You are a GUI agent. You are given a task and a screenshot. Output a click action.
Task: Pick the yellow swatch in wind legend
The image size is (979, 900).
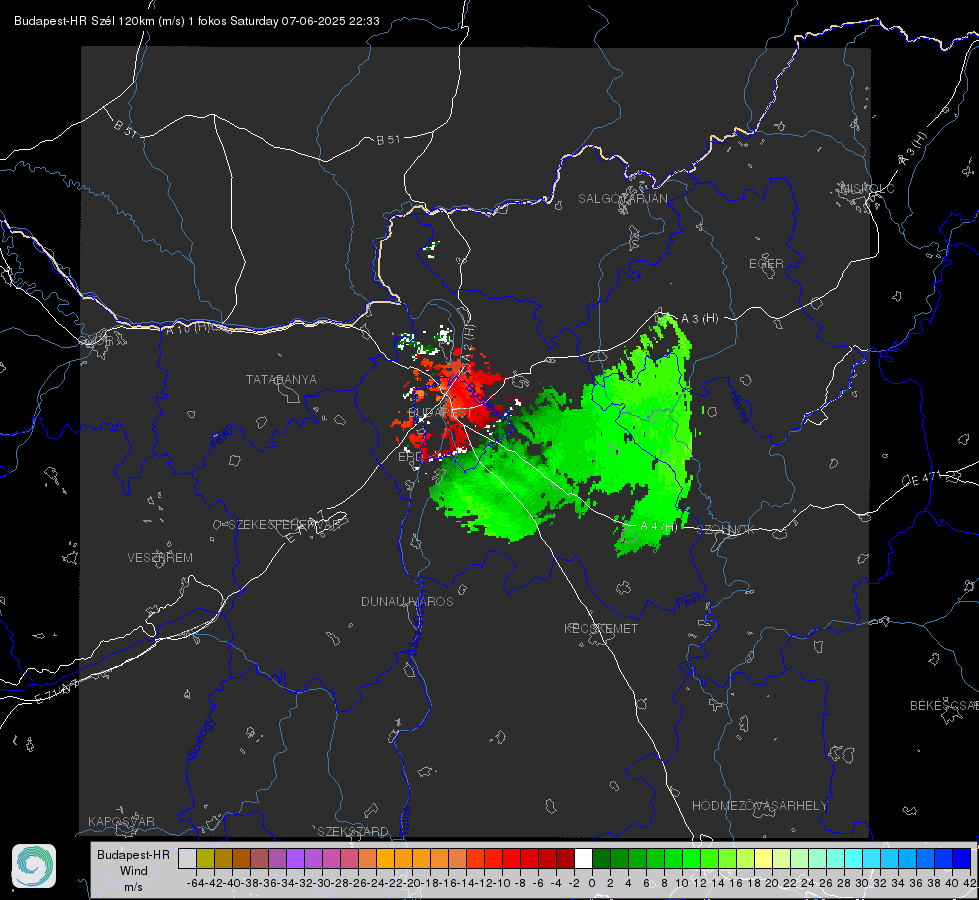(x=764, y=858)
